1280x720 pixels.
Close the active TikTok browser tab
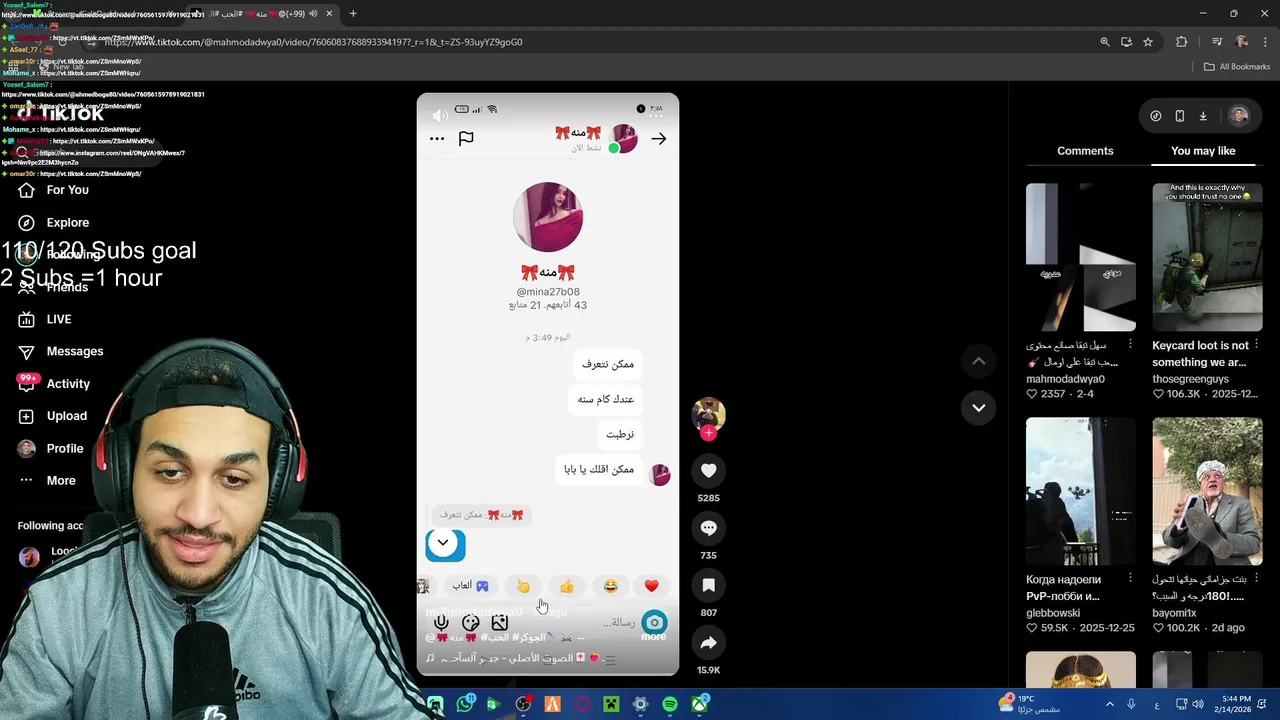[329, 14]
